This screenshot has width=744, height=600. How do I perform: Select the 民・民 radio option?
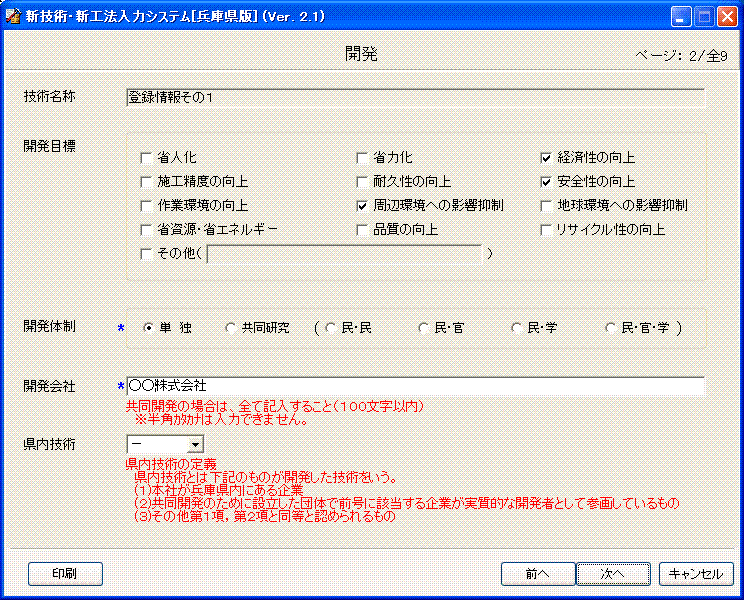331,328
